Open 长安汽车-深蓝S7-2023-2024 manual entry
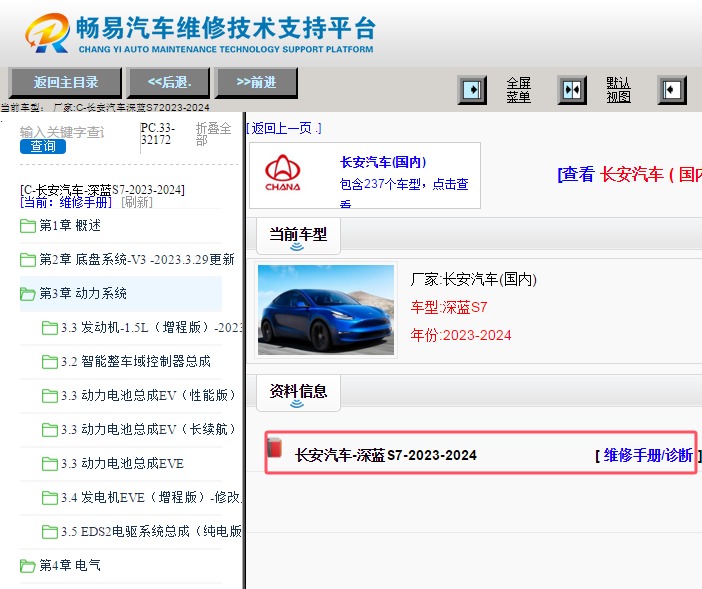 pos(385,455)
